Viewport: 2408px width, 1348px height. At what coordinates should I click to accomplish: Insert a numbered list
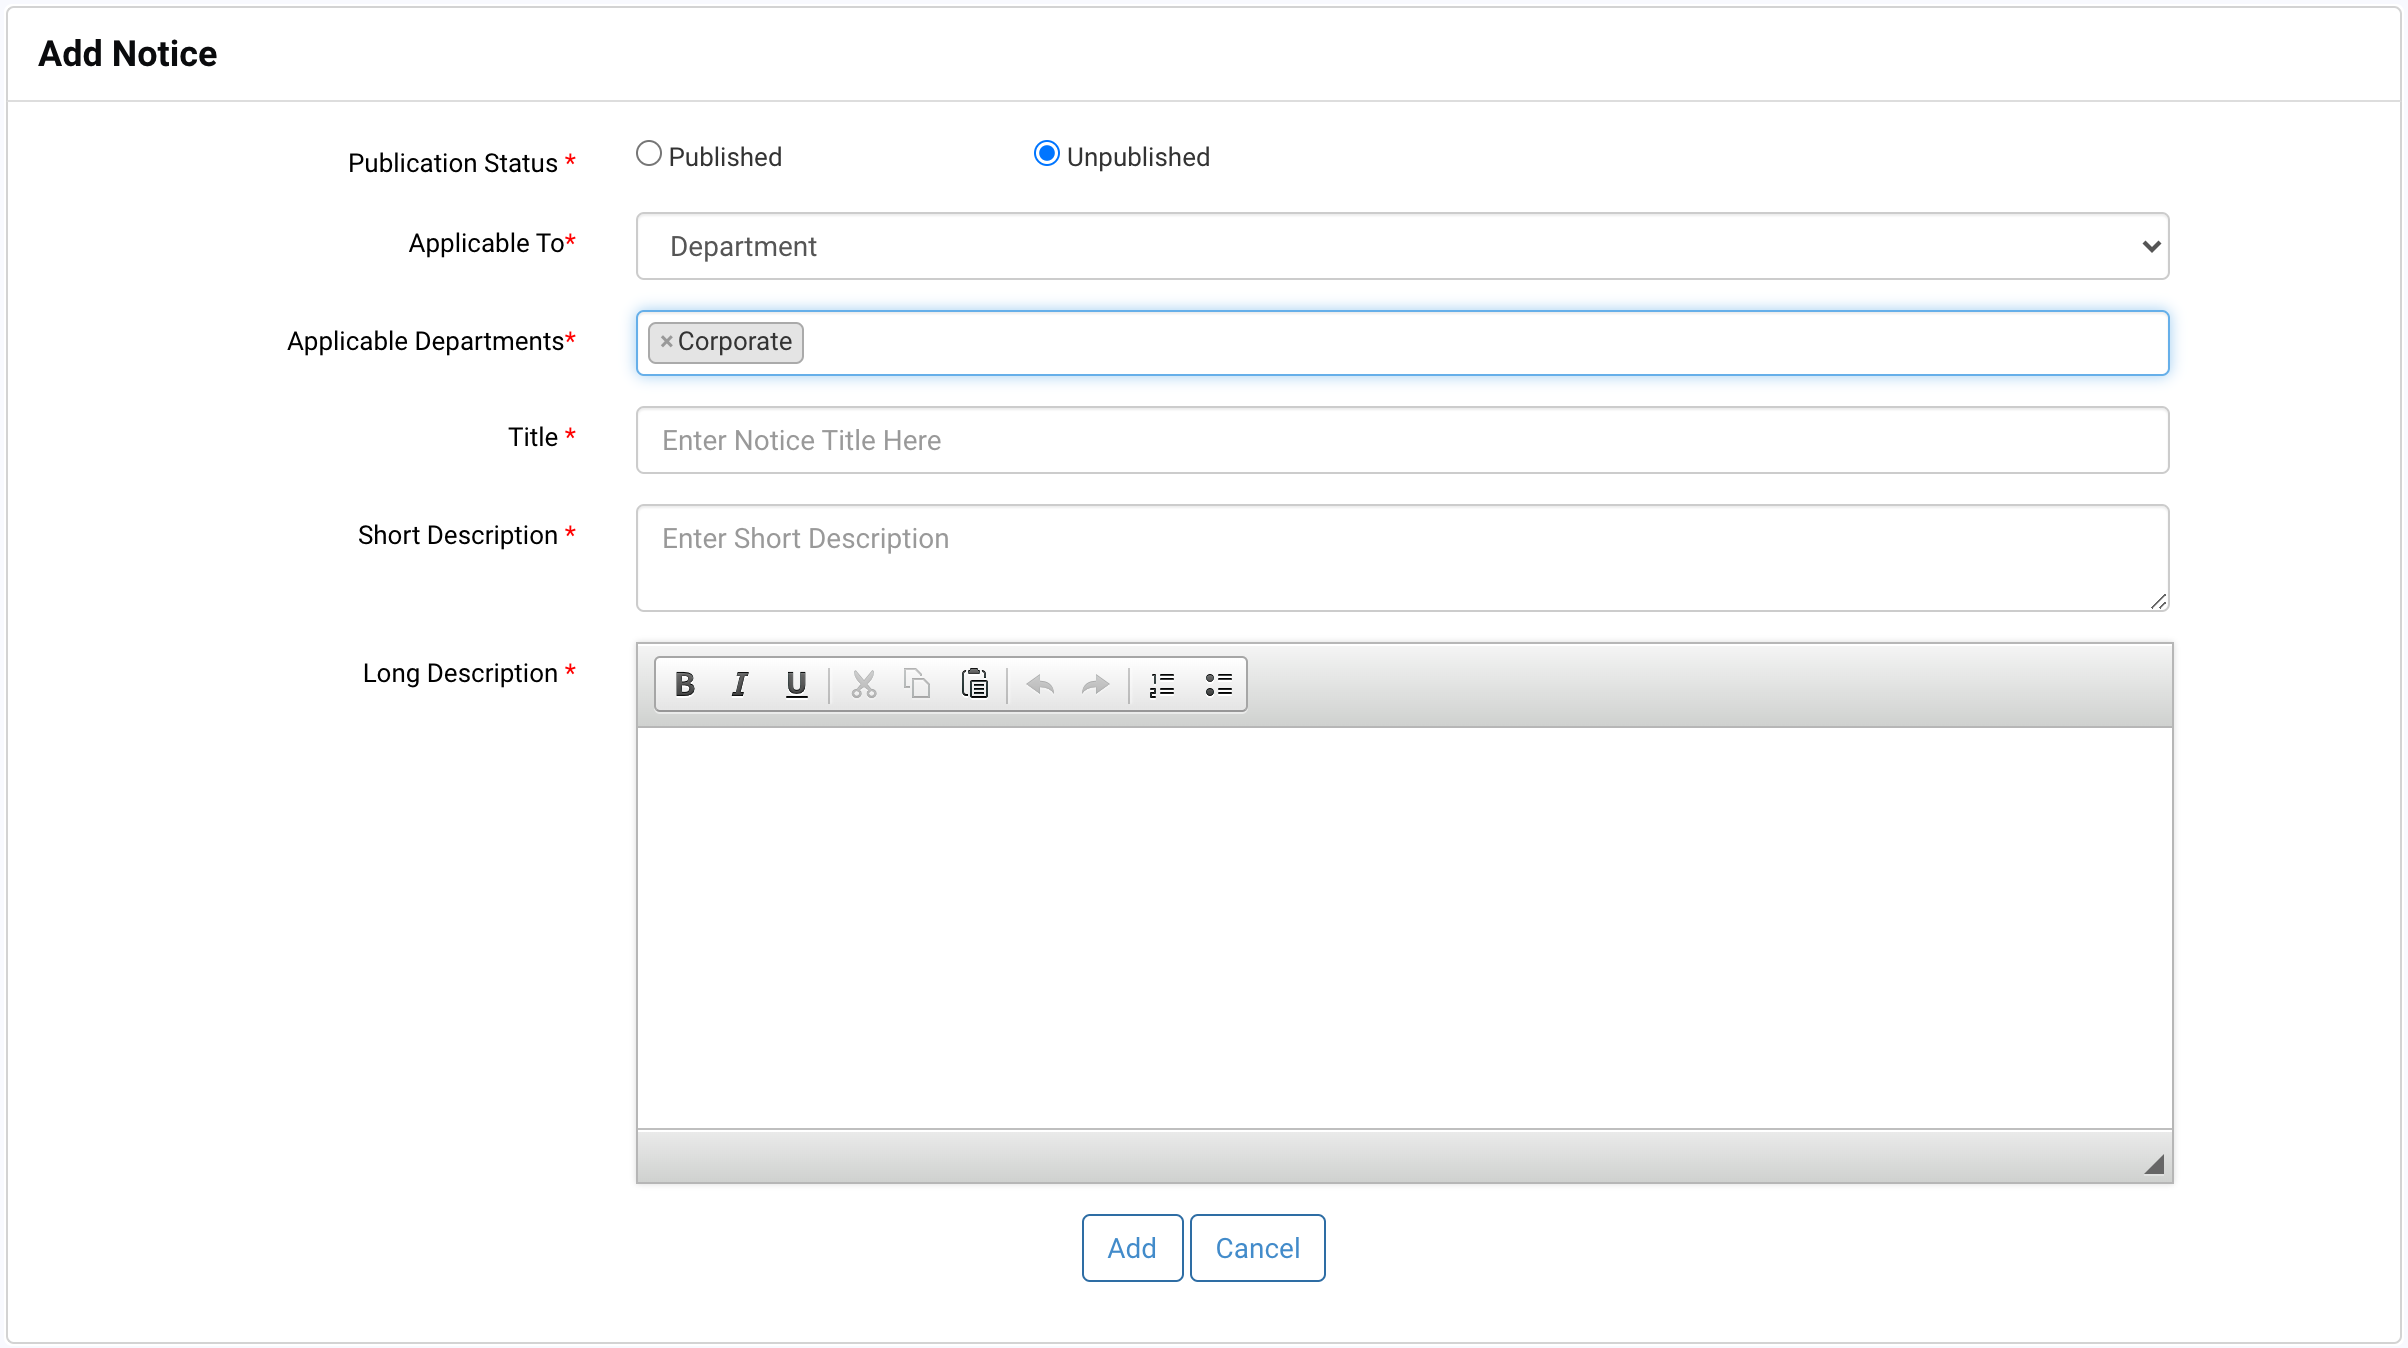click(1162, 684)
